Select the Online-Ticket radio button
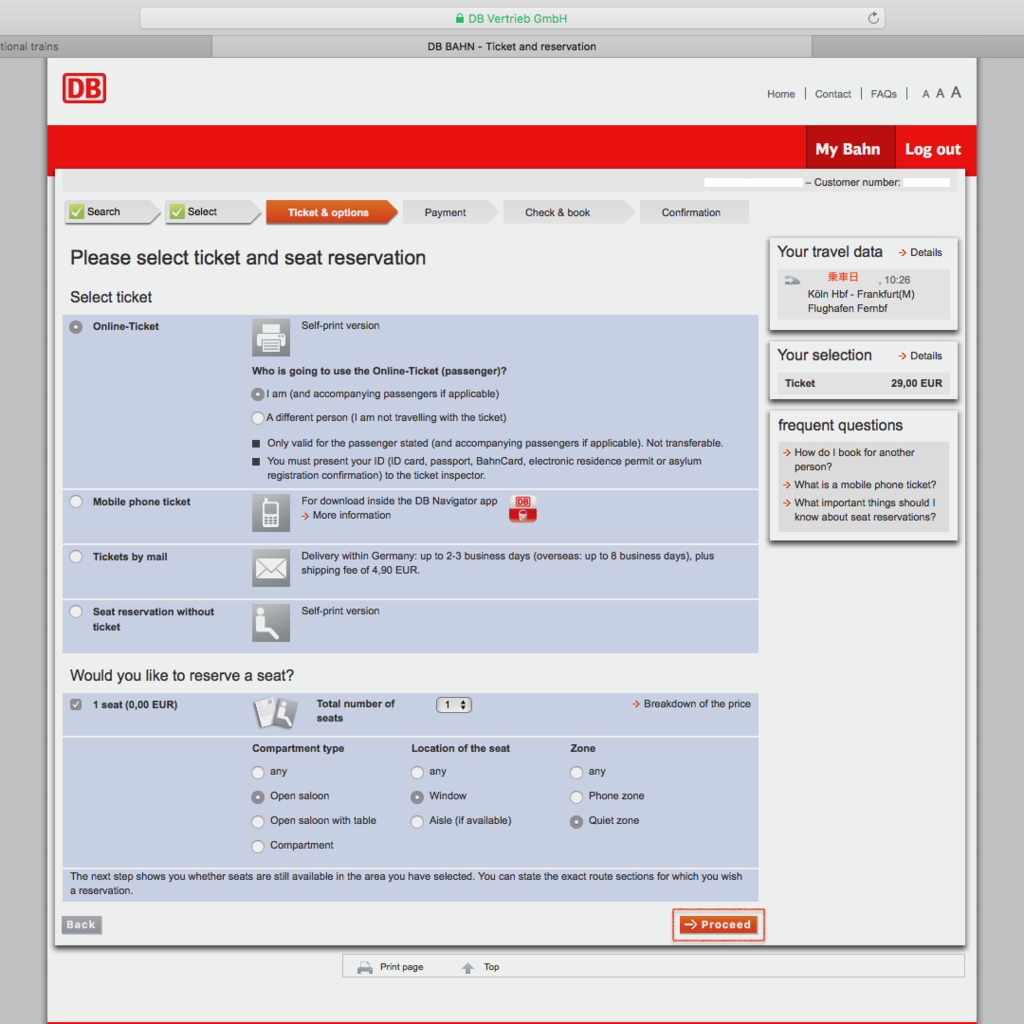The height and width of the screenshot is (1024, 1024). point(76,327)
